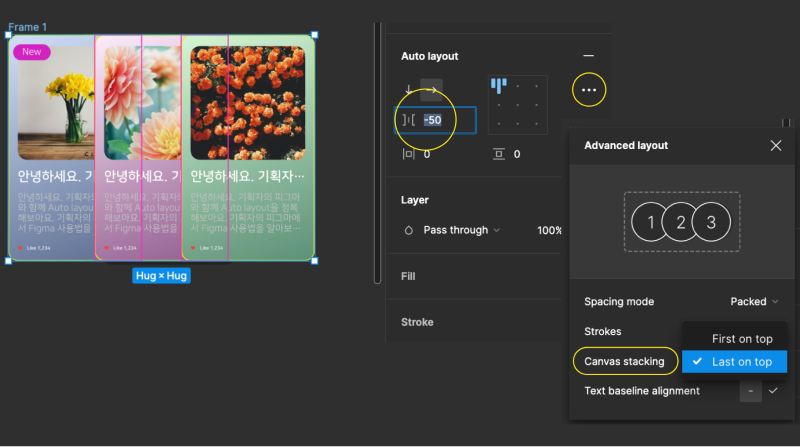Open advanced layout three-dots menu

pos(589,90)
